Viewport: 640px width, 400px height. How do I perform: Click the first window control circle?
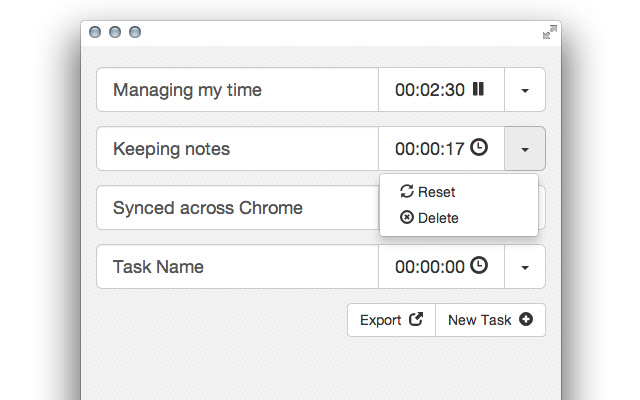95,32
